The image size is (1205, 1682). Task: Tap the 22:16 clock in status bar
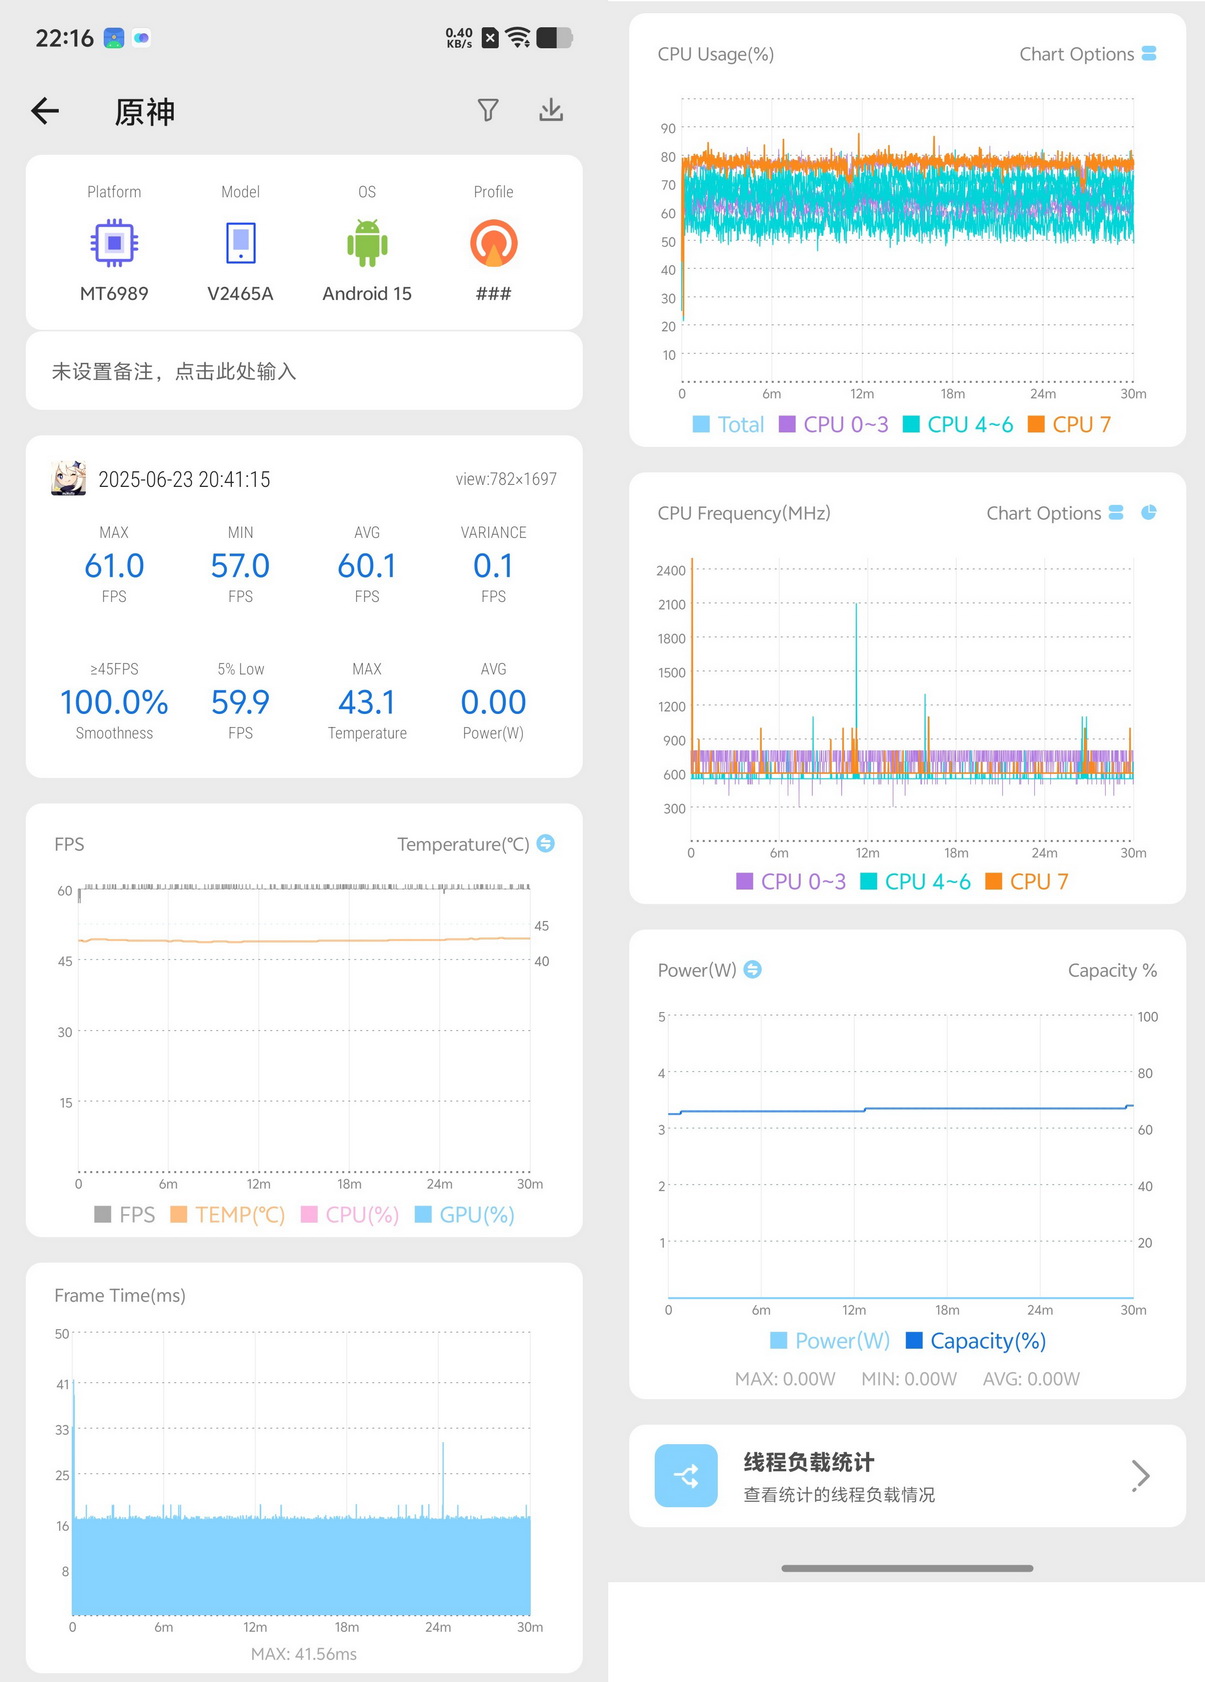[64, 38]
